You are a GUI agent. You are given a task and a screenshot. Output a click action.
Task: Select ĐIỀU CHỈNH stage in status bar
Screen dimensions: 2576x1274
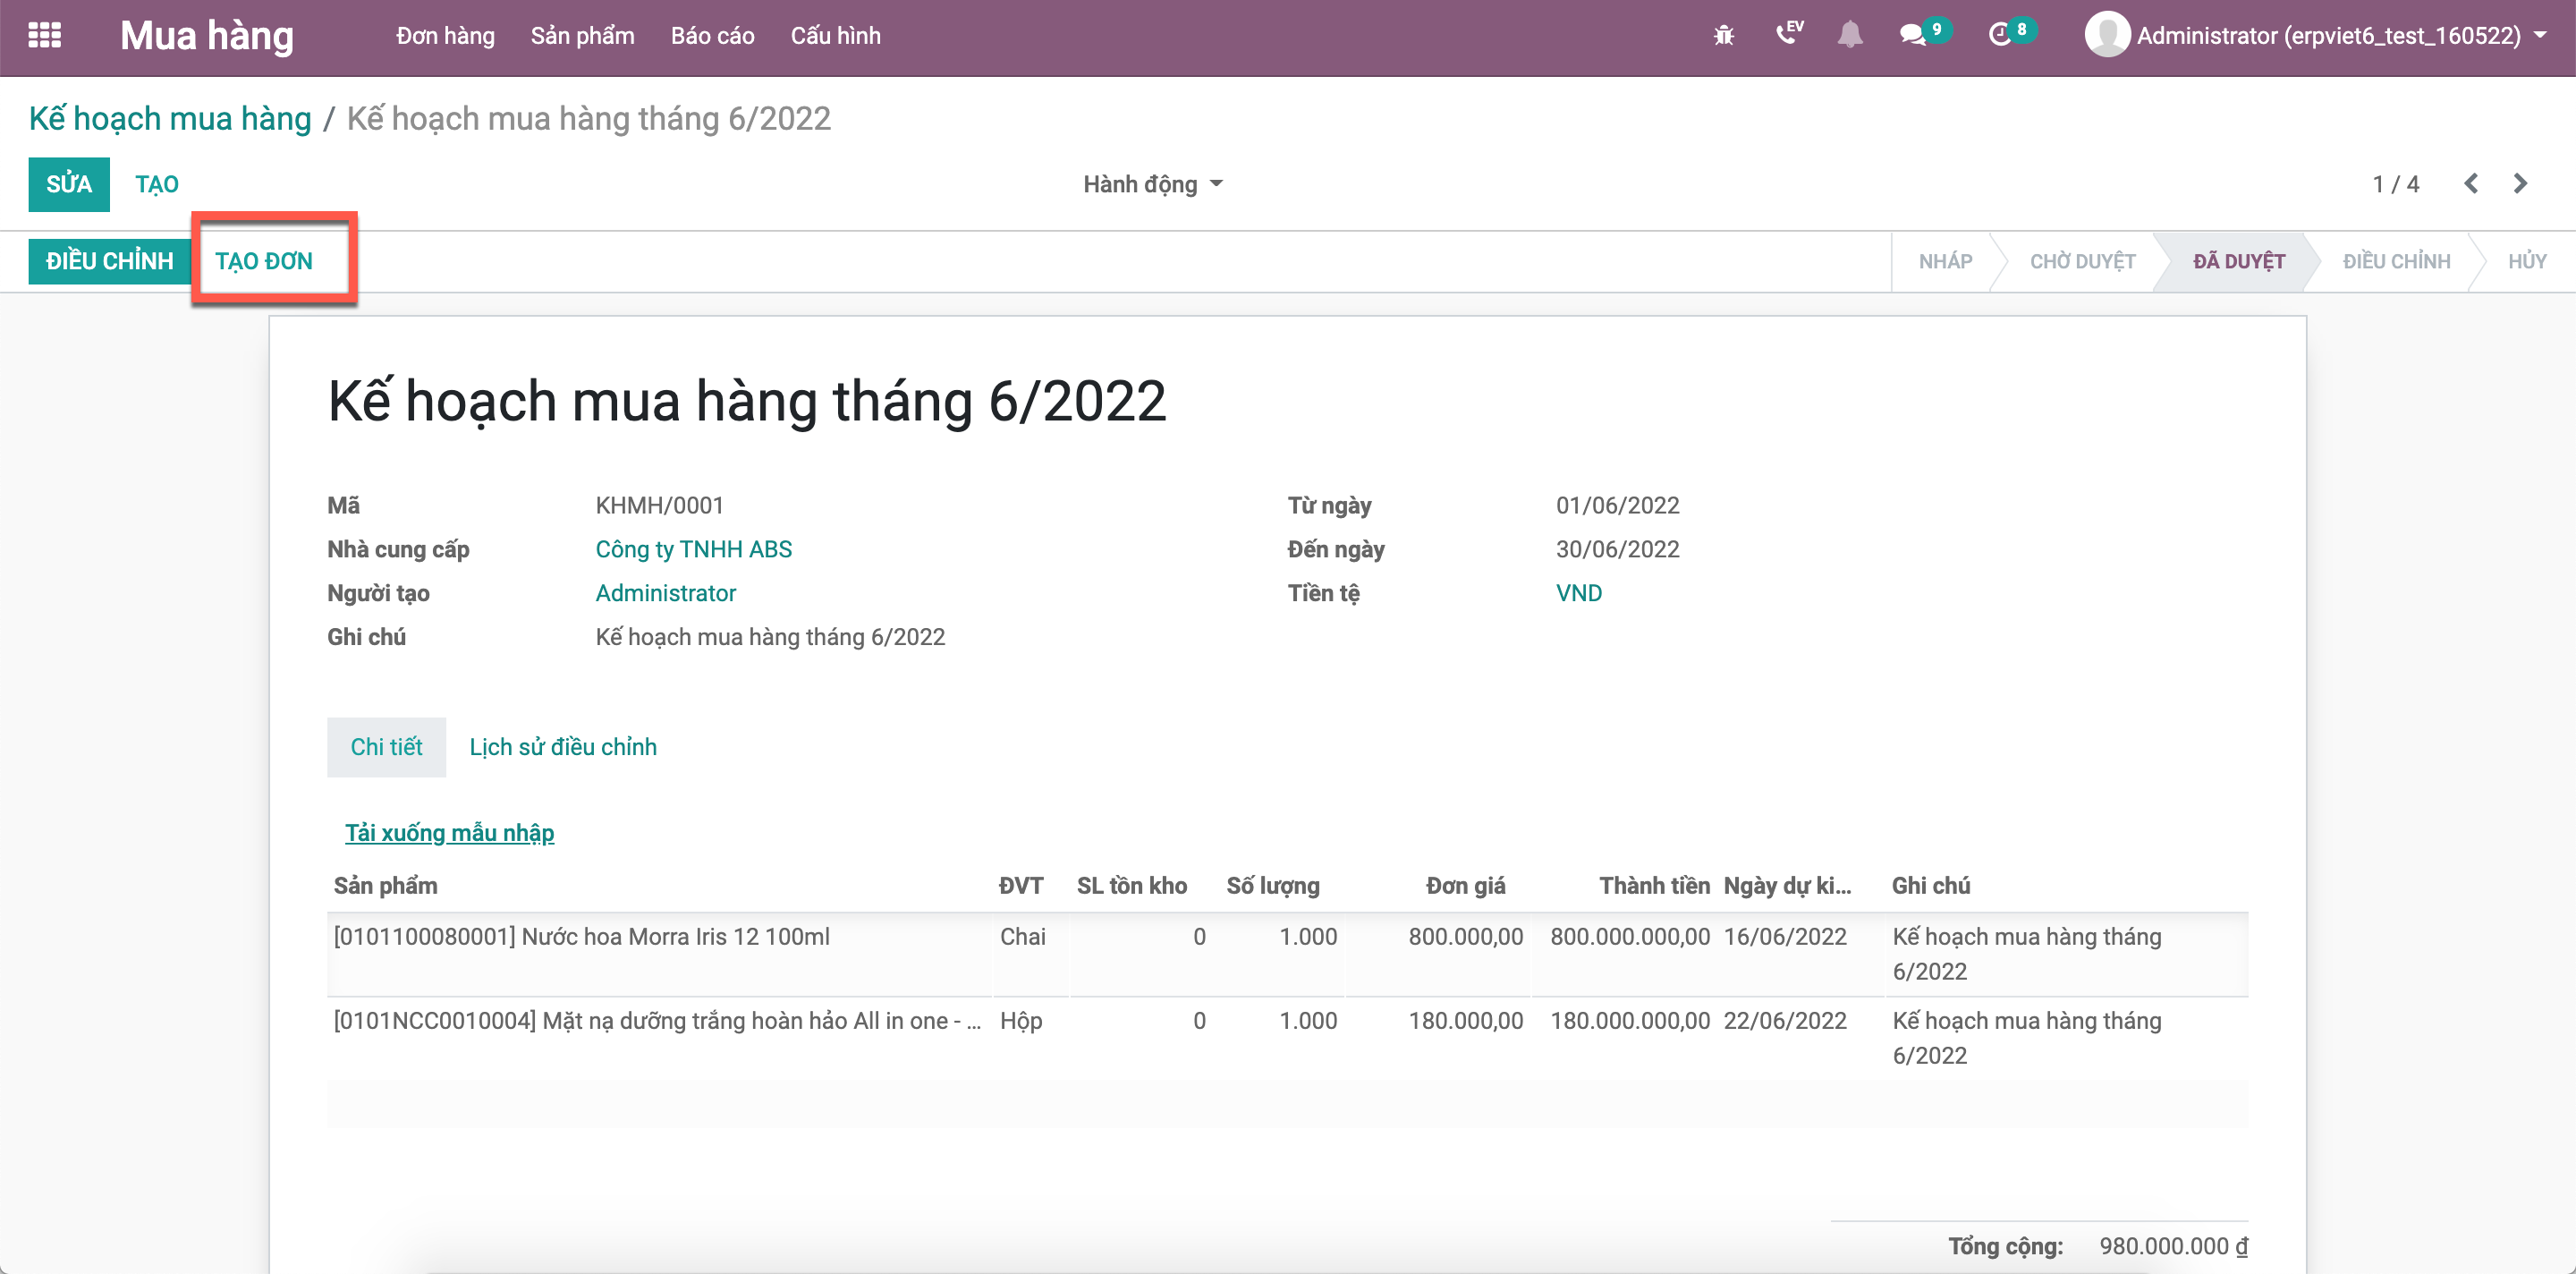[2396, 261]
